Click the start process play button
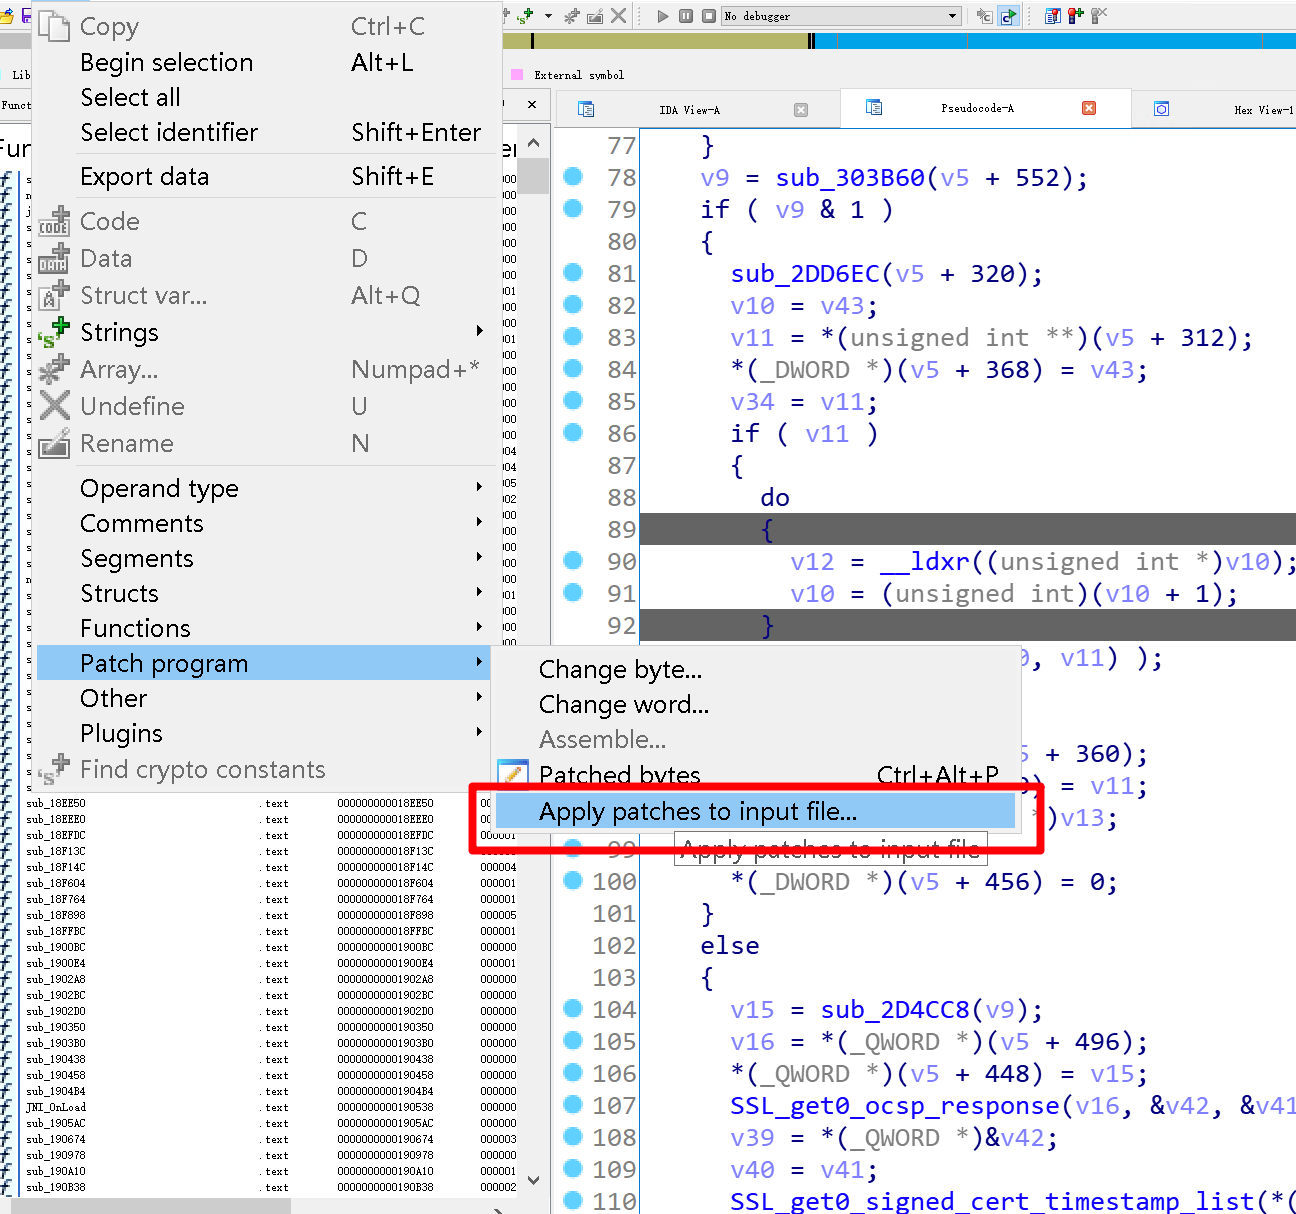This screenshot has height=1214, width=1296. pos(662,16)
